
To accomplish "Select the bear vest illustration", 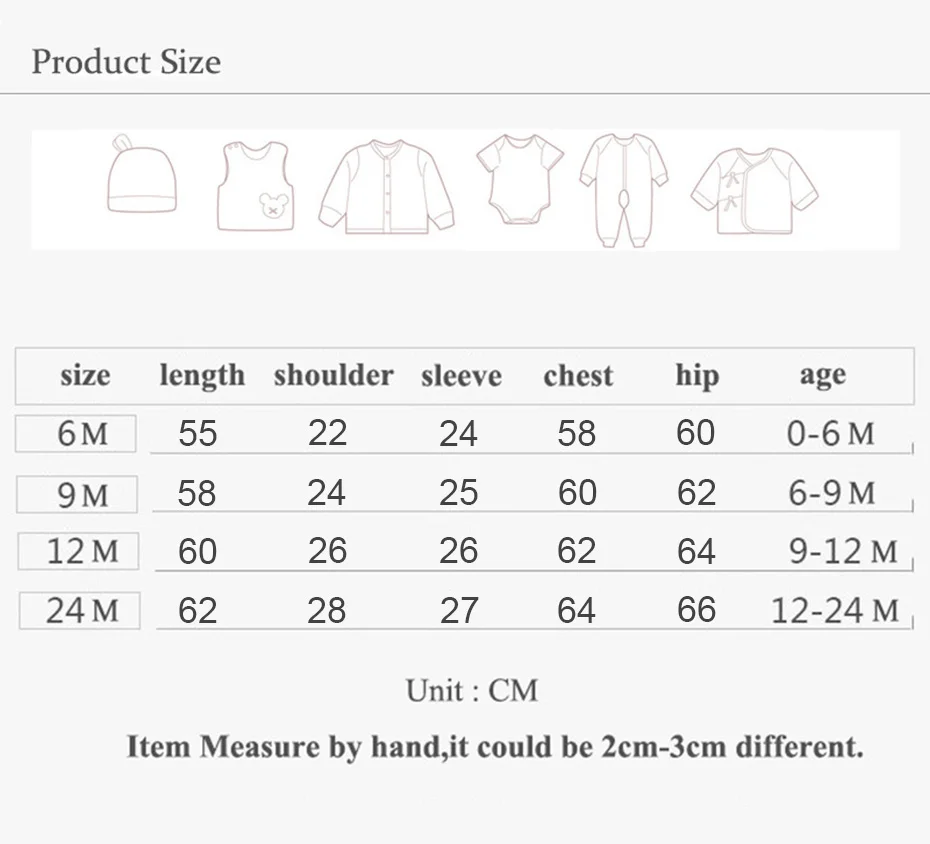I will [255, 186].
